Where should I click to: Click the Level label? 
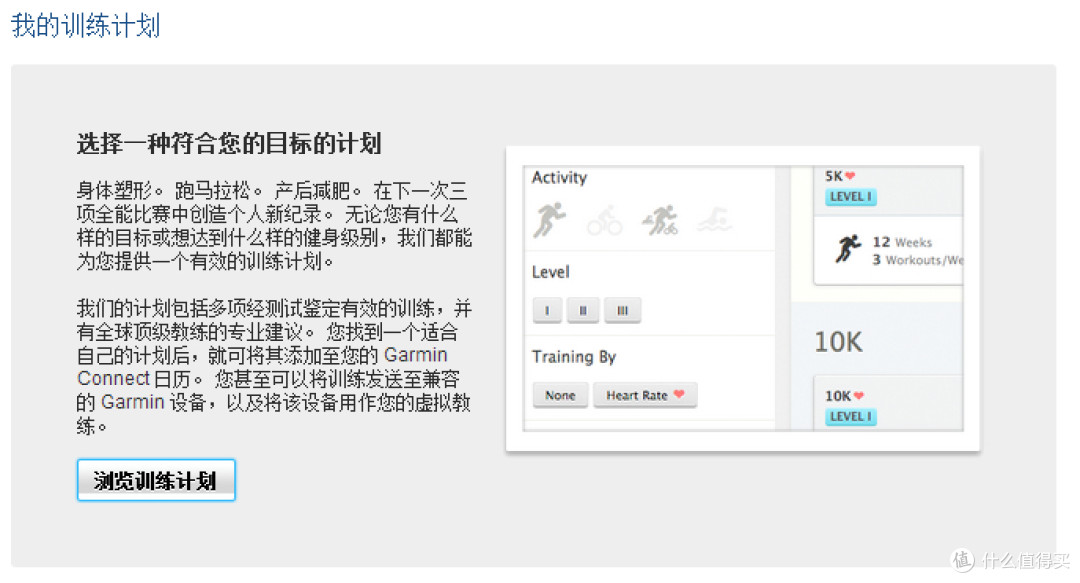click(550, 272)
